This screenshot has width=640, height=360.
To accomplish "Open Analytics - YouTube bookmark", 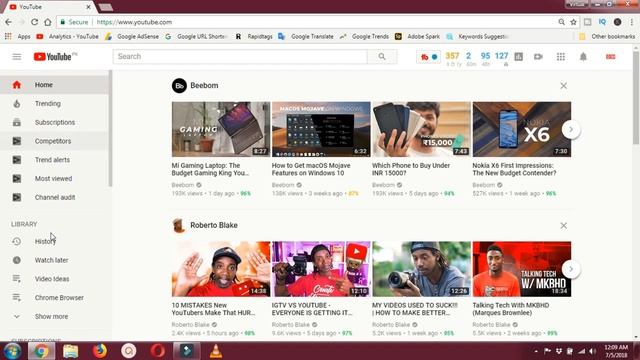I will tap(68, 36).
